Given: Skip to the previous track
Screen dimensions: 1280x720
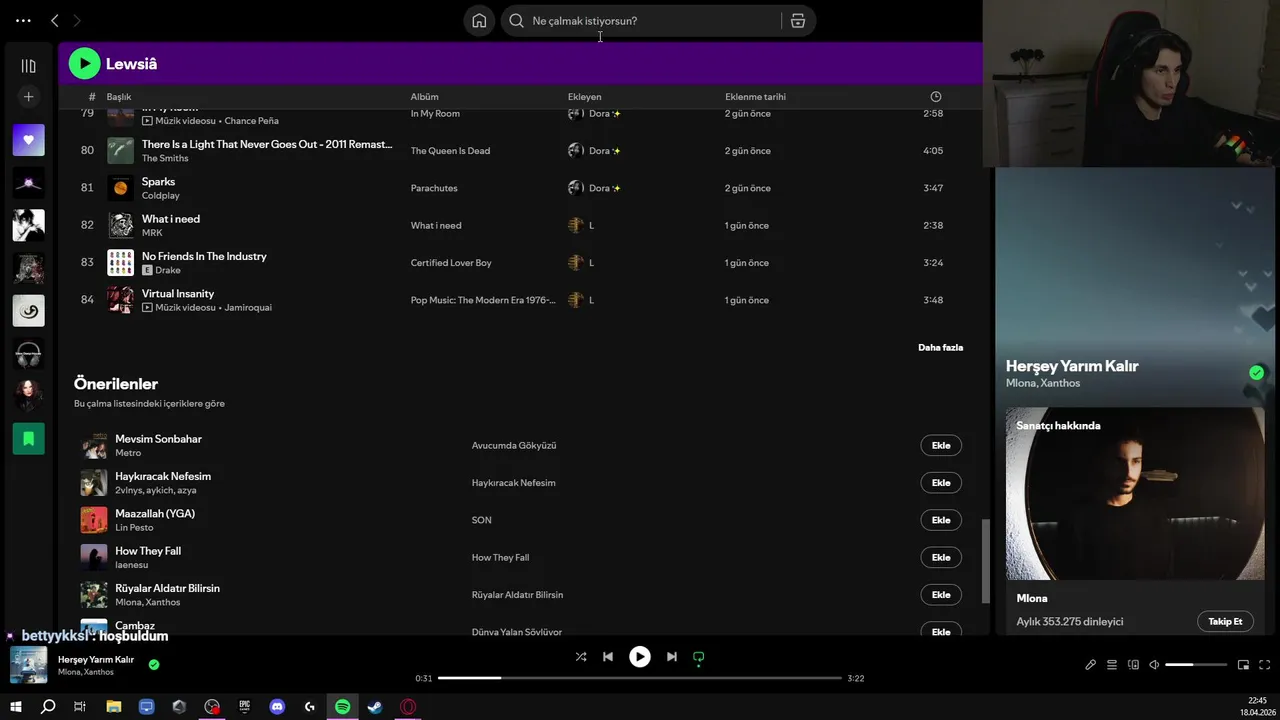Looking at the screenshot, I should click(x=608, y=657).
